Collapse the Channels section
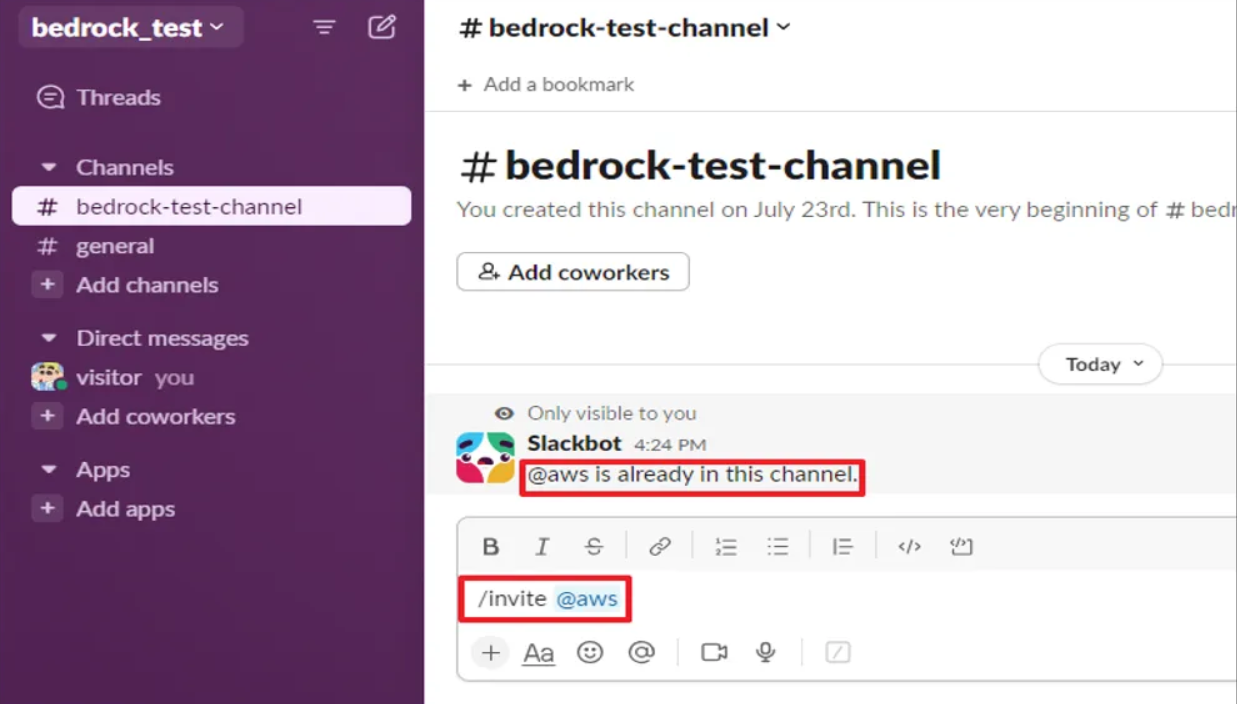Image resolution: width=1237 pixels, height=704 pixels. click(48, 167)
